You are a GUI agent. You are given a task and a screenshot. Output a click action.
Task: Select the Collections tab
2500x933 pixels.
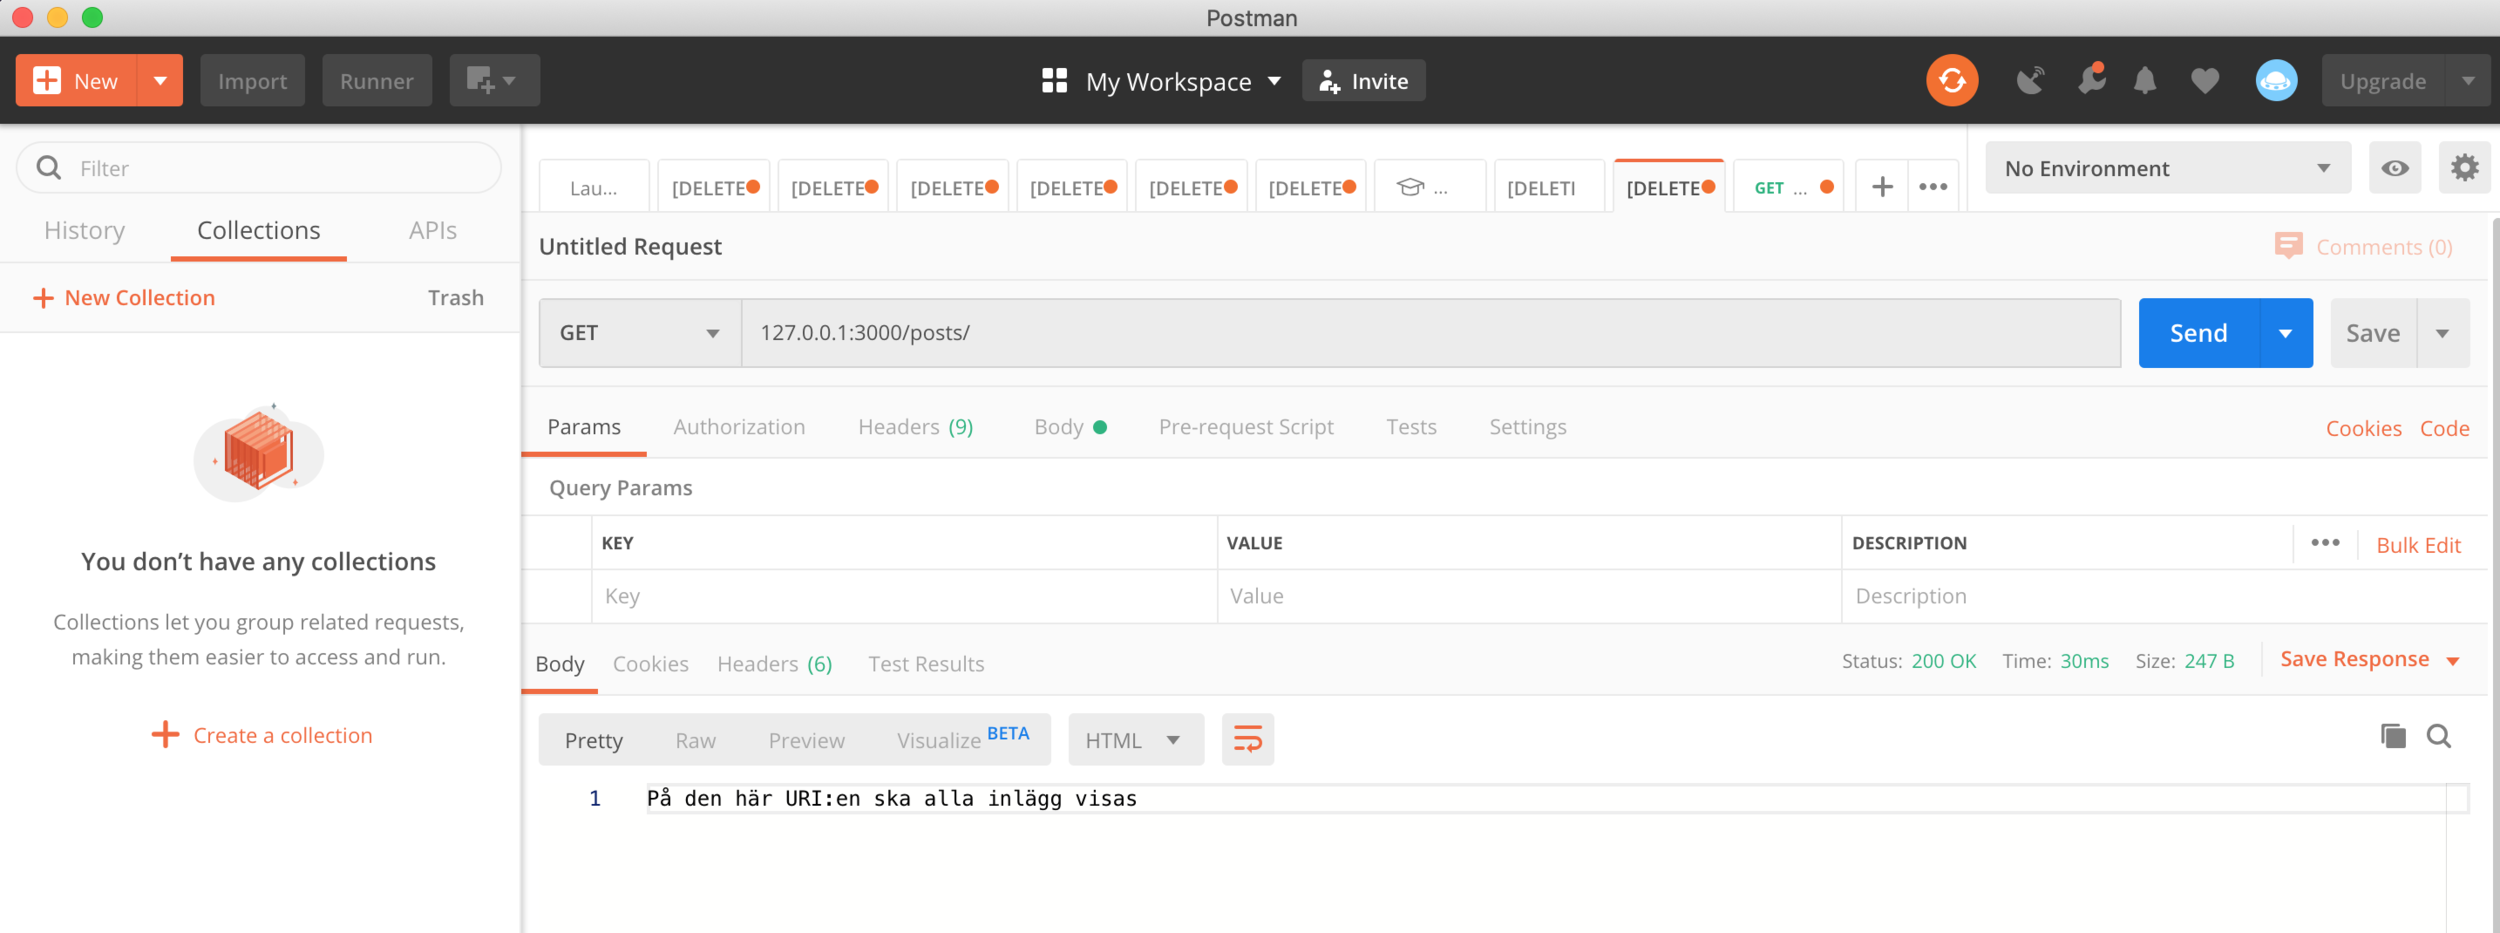259,231
